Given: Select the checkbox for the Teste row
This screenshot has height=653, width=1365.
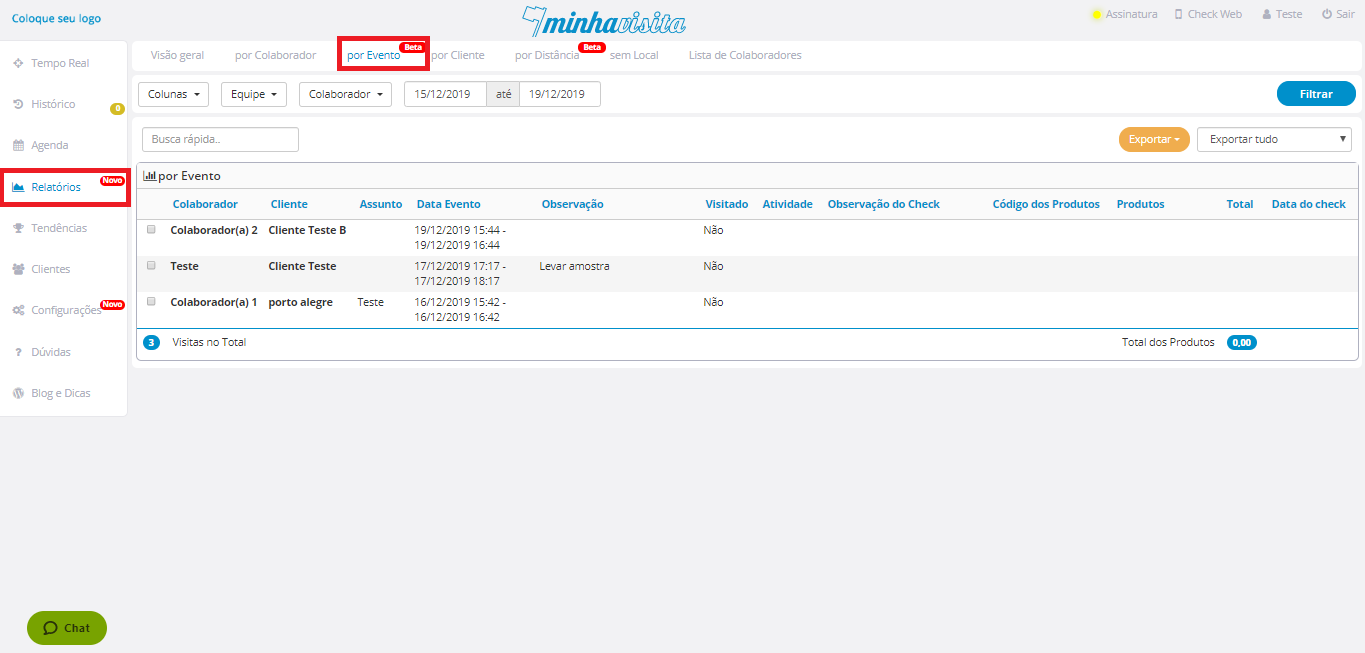Looking at the screenshot, I should (x=152, y=265).
